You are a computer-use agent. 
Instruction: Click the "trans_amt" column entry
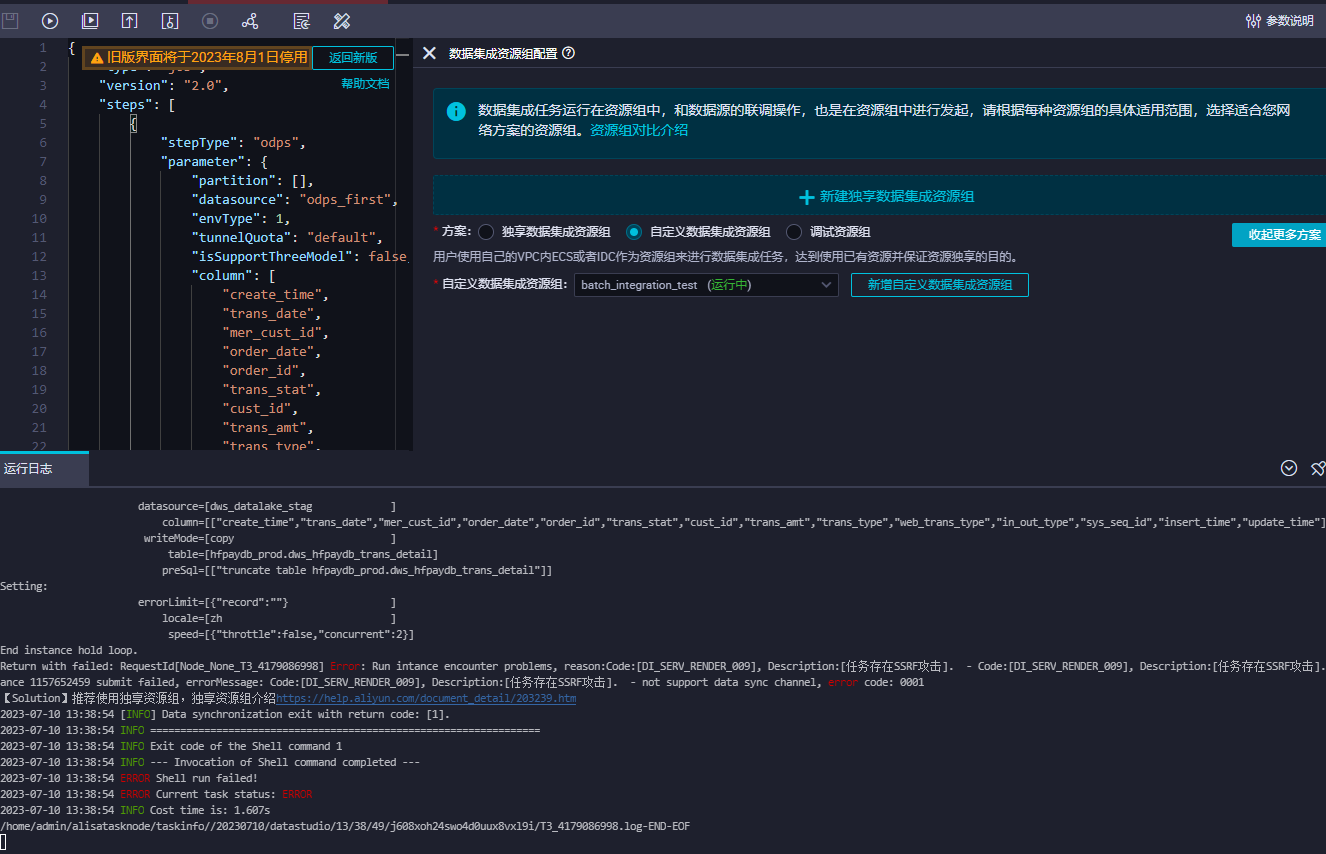268,428
